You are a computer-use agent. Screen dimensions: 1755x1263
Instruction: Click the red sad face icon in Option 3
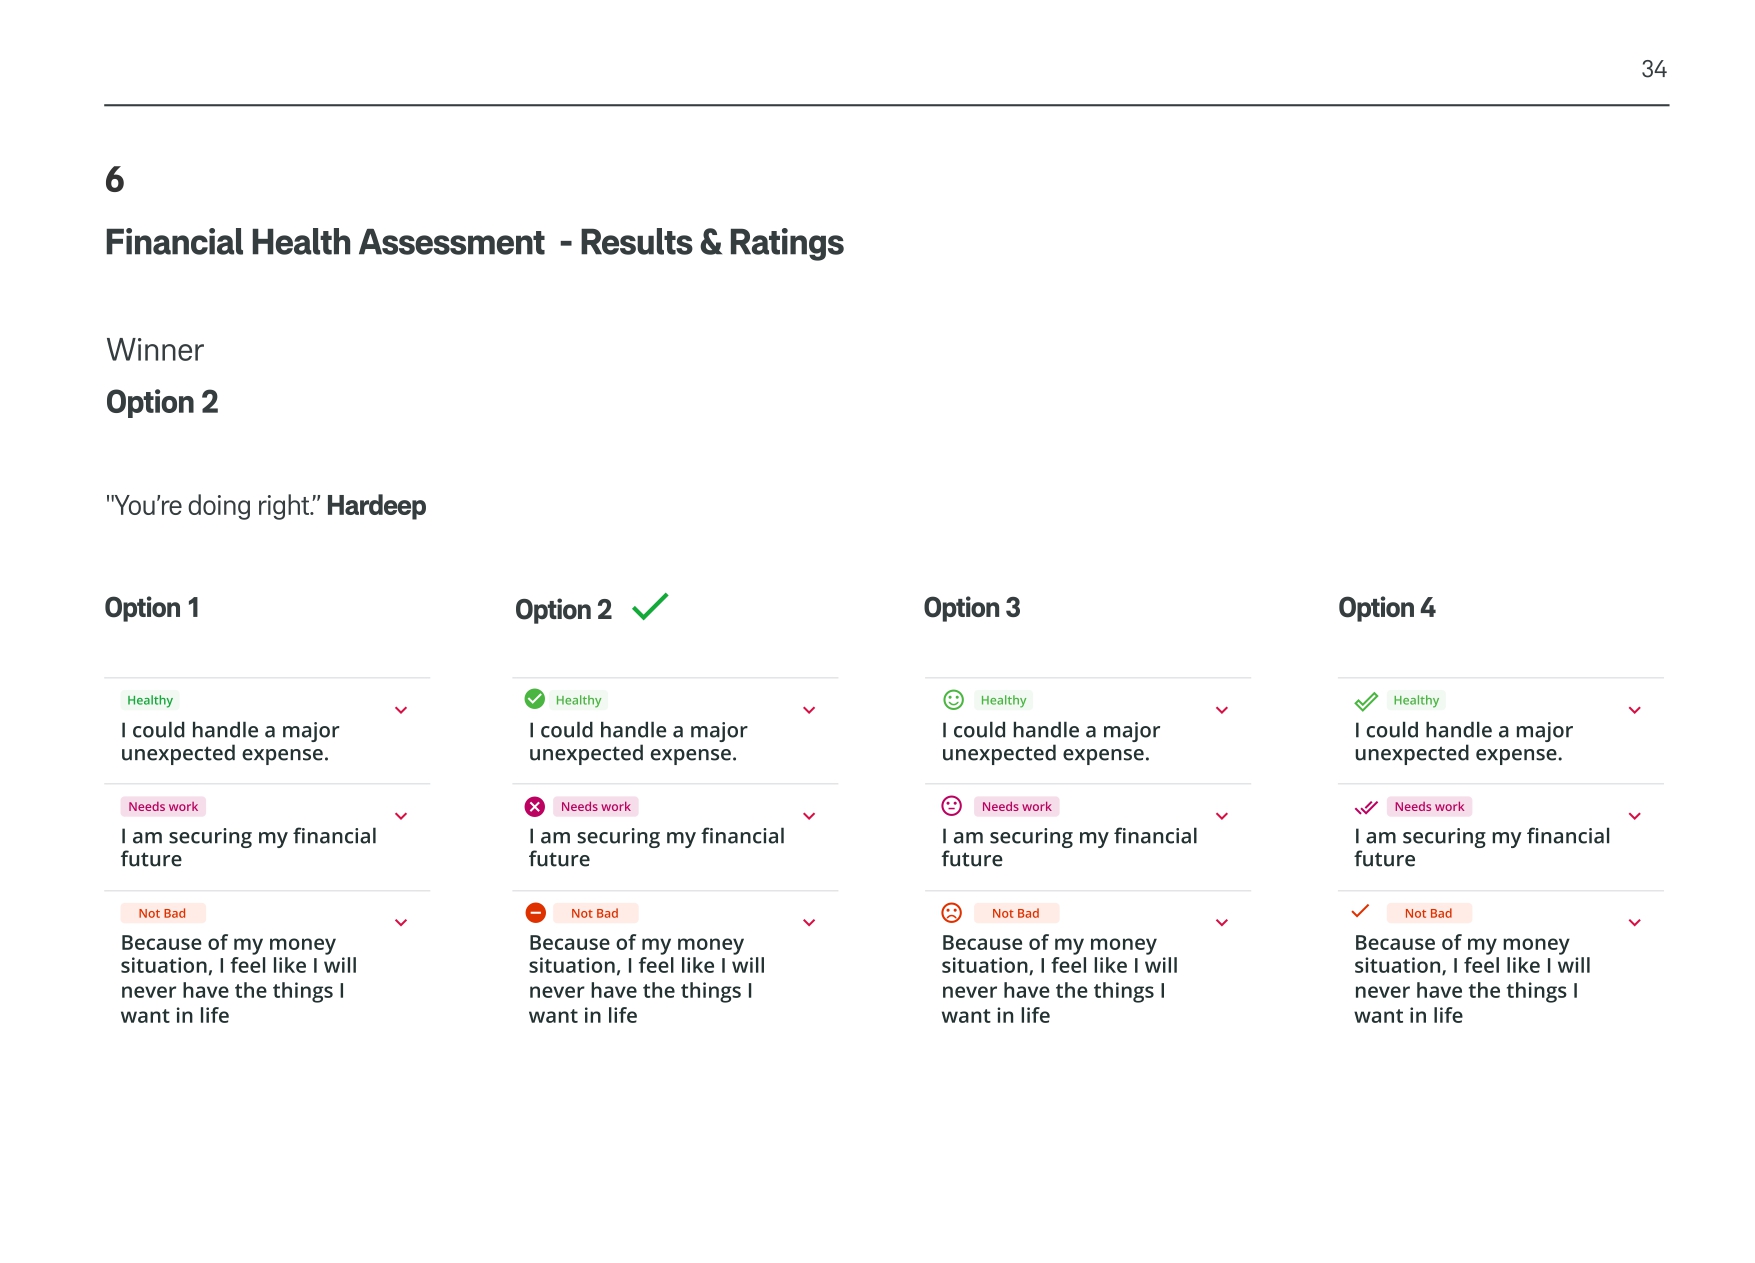(x=952, y=912)
